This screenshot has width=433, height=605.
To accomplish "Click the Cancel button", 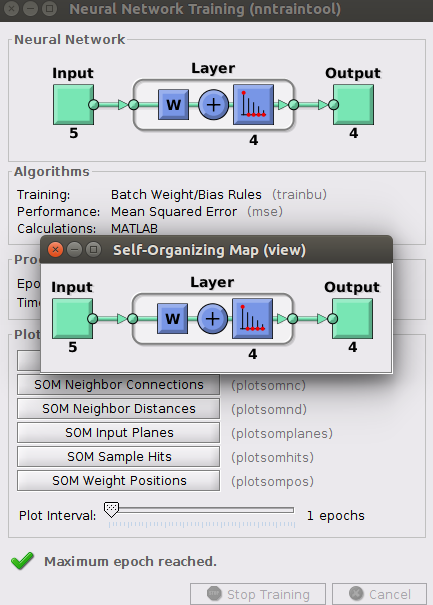I will click(x=379, y=594).
